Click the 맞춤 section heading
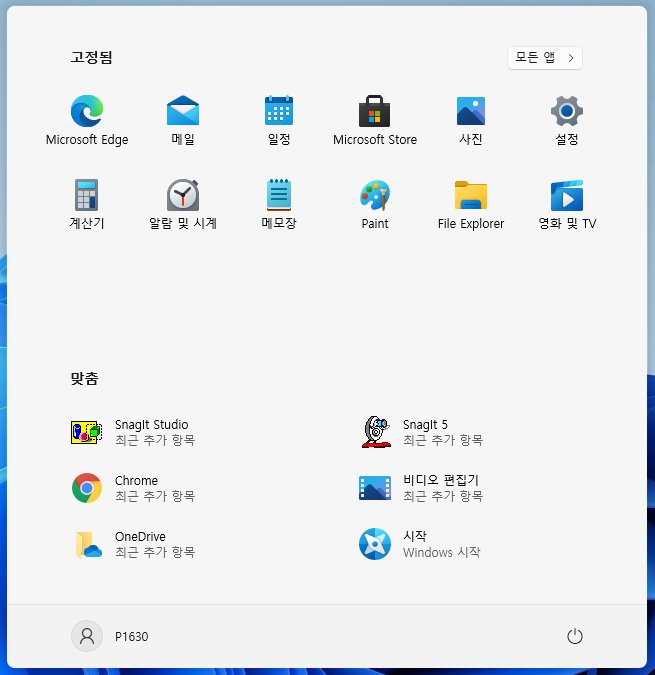655x675 pixels. [x=84, y=379]
